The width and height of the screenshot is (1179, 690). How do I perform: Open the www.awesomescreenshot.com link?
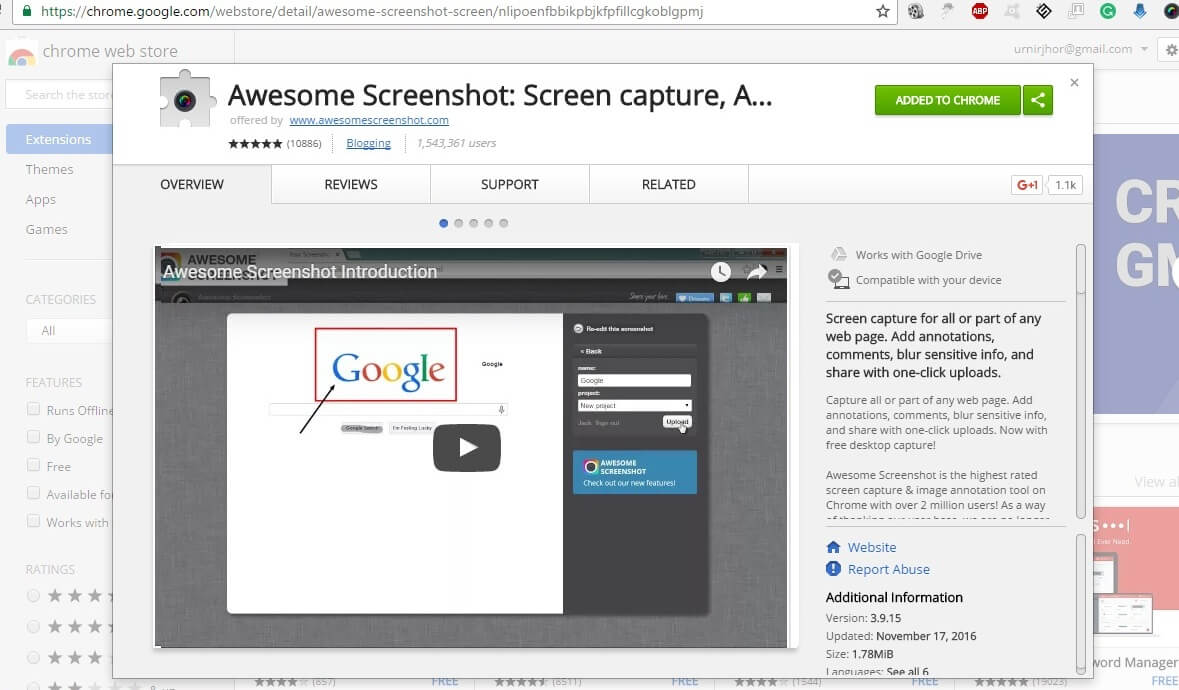(369, 120)
